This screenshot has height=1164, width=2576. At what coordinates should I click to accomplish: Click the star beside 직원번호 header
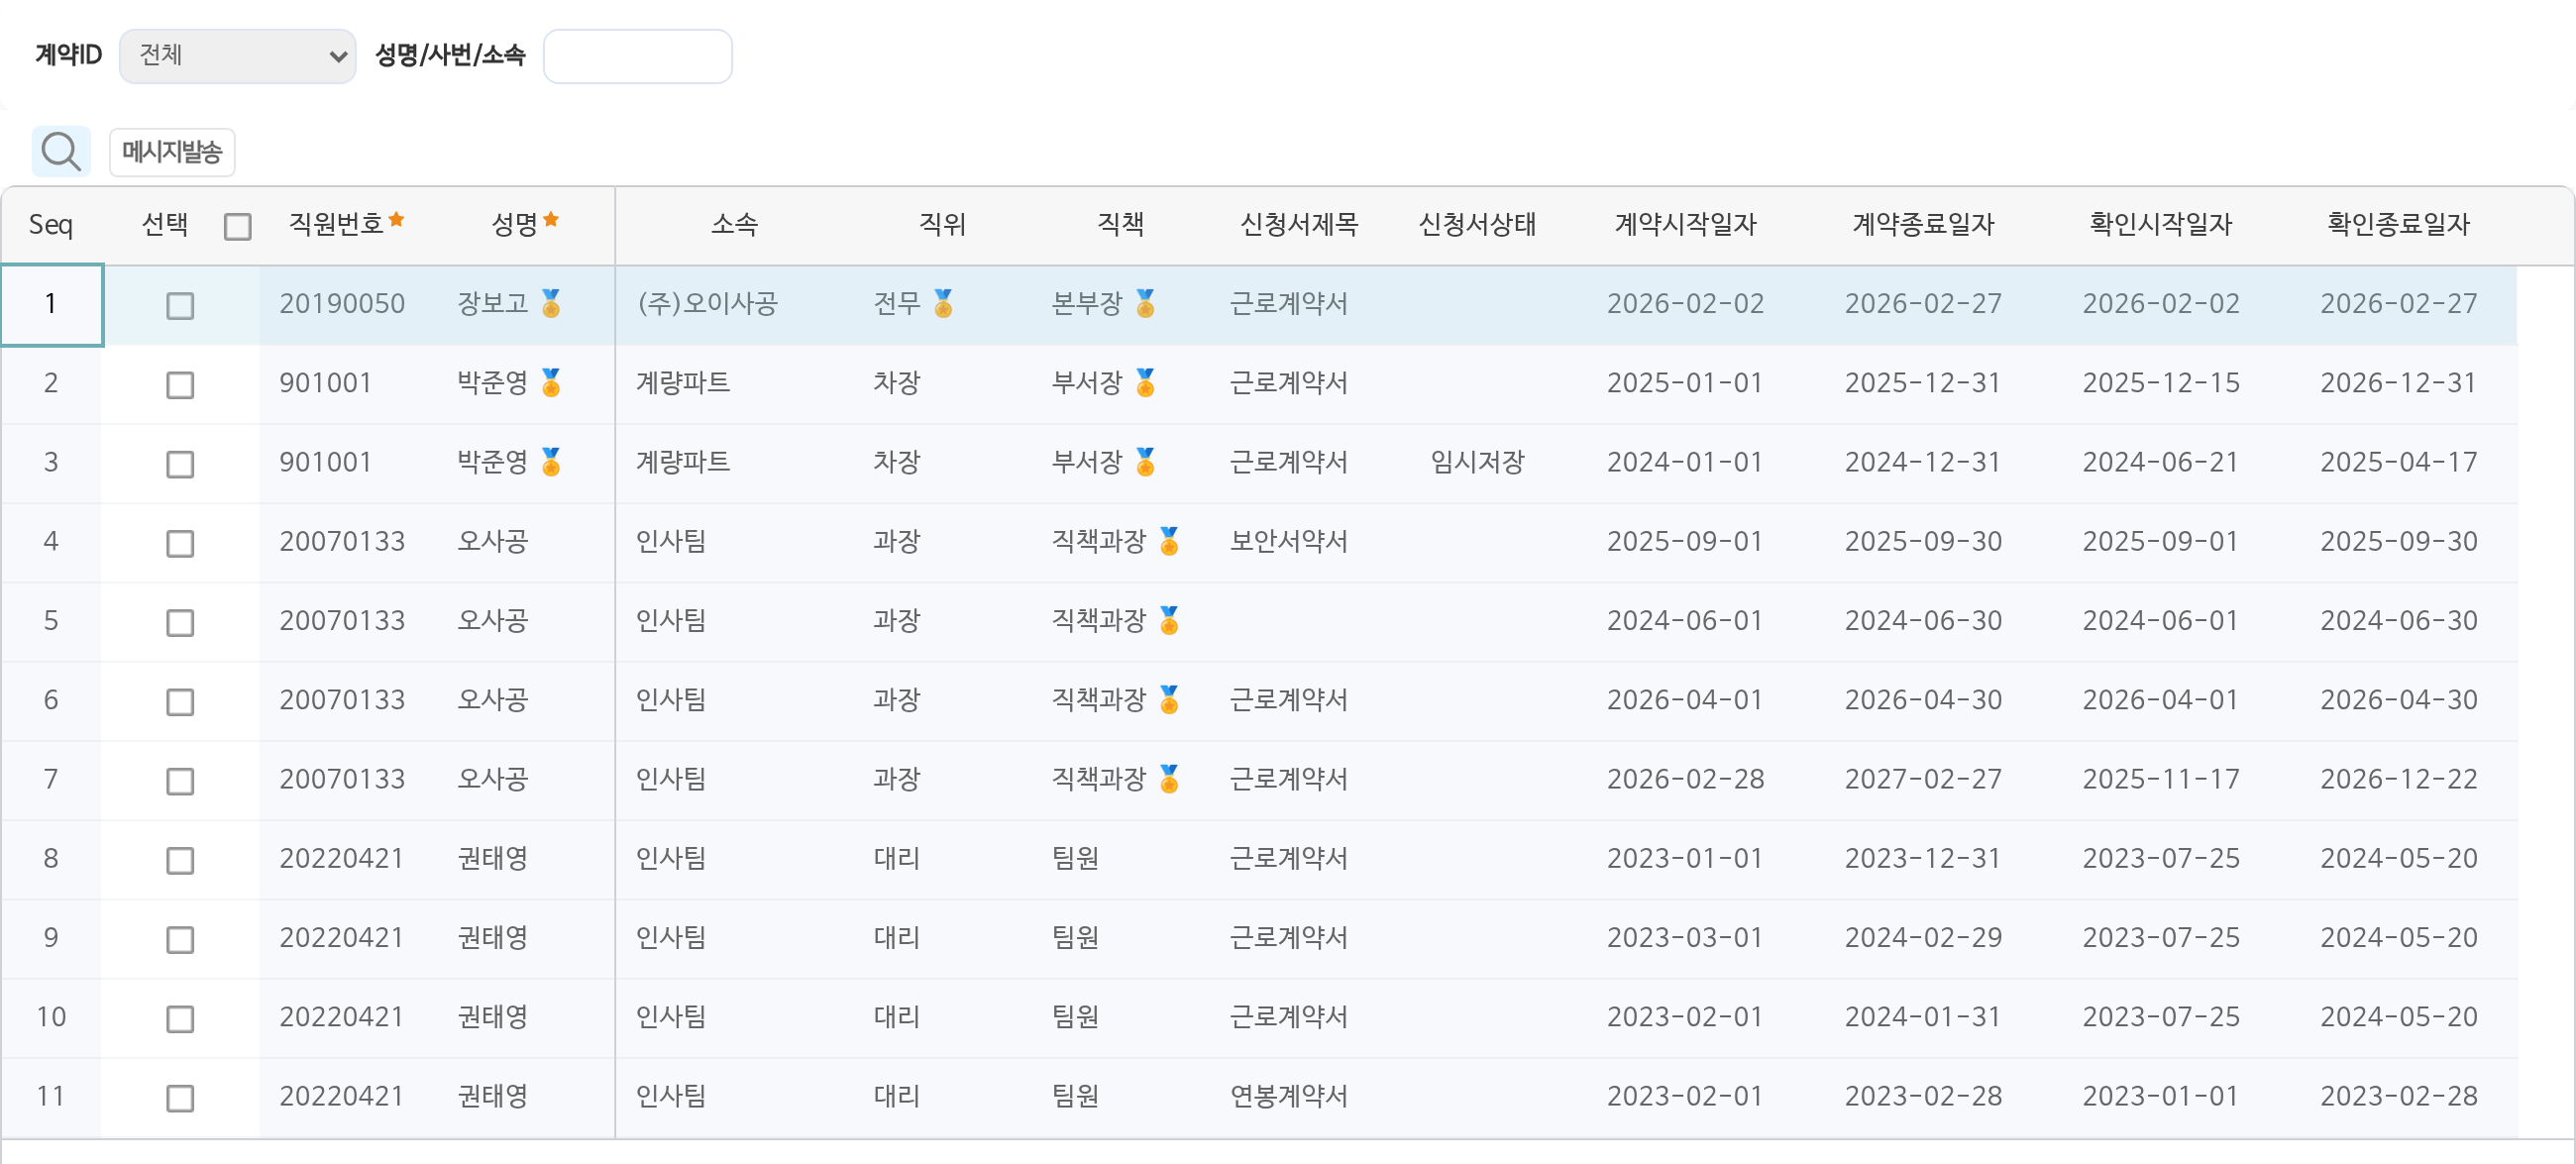(397, 219)
